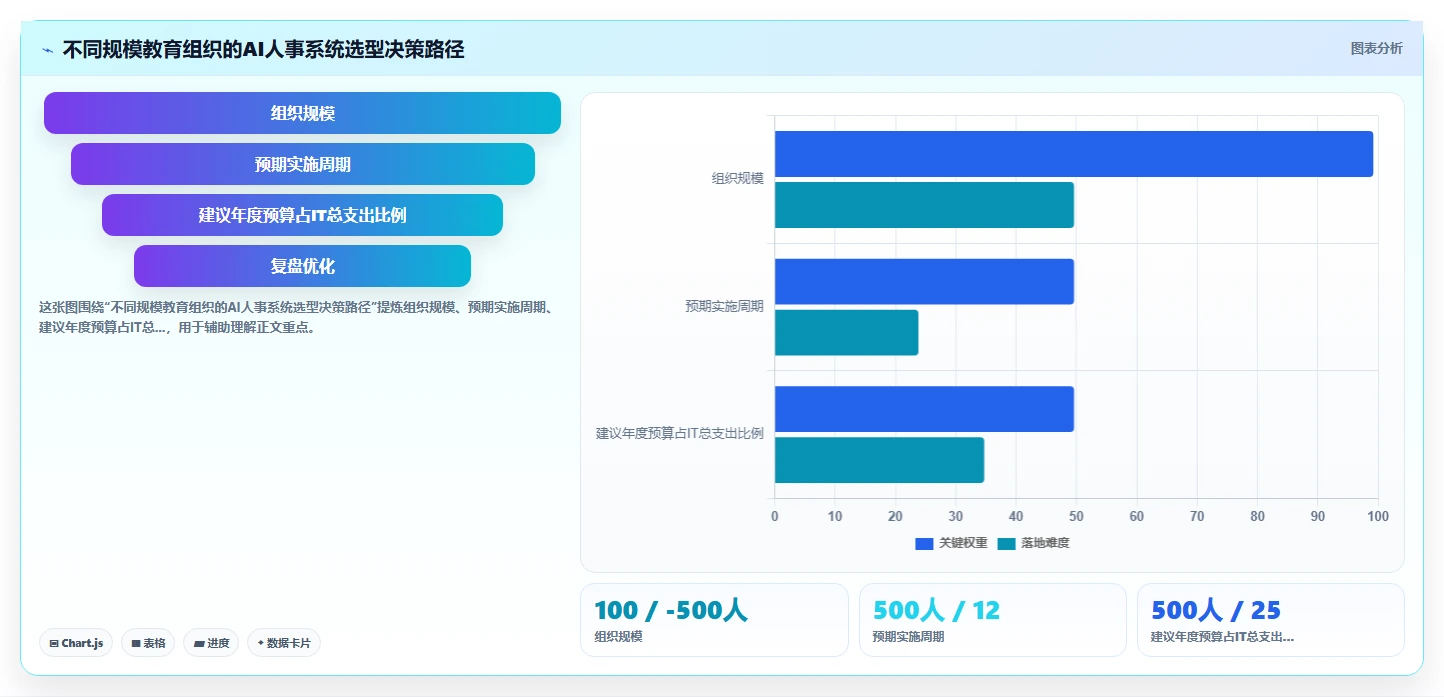Click the blue 关键权重 bar for 预期实施周期
Image resolution: width=1444 pixels, height=697 pixels.
pos(924,281)
